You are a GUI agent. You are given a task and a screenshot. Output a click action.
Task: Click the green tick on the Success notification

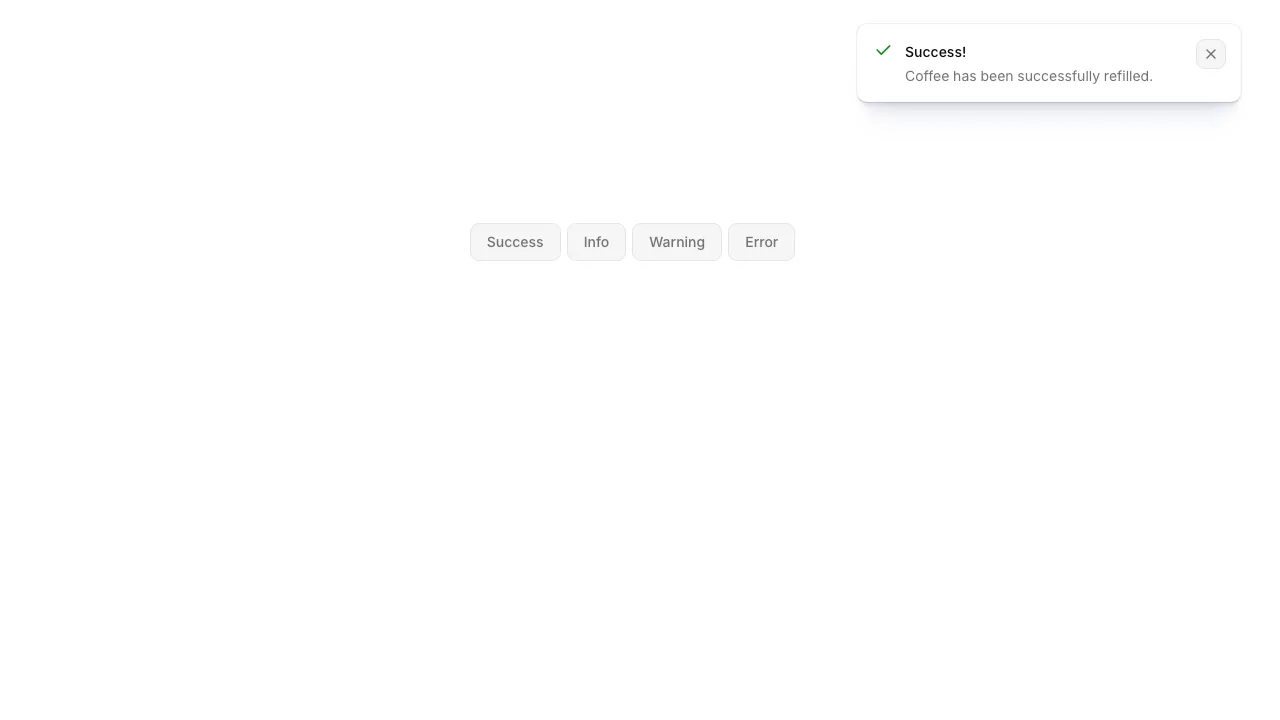[883, 51]
